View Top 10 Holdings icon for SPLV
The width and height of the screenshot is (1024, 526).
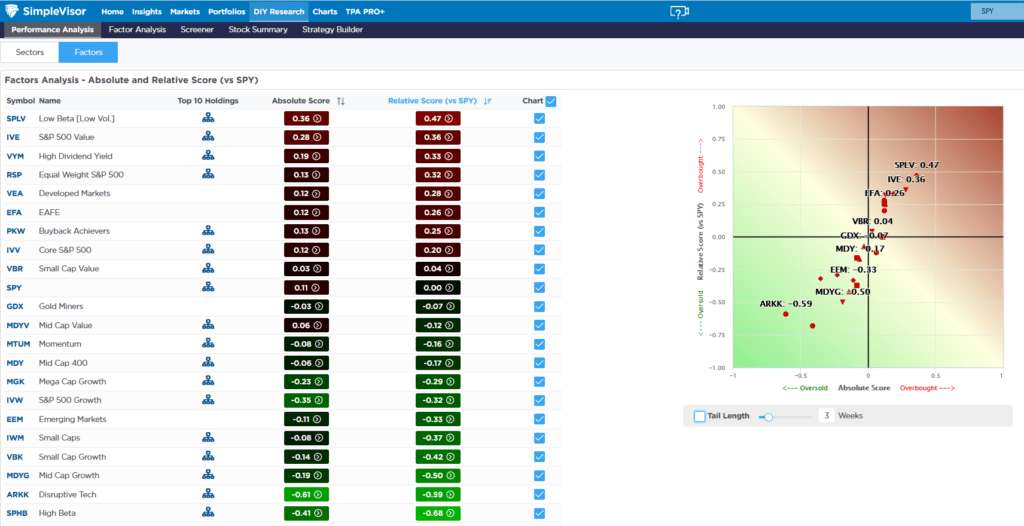tap(208, 118)
